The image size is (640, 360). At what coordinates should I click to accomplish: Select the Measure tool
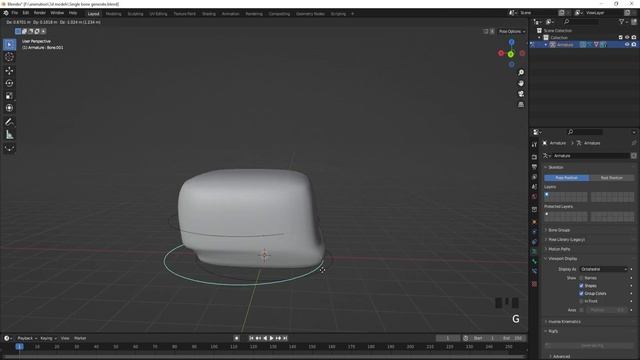point(9,135)
